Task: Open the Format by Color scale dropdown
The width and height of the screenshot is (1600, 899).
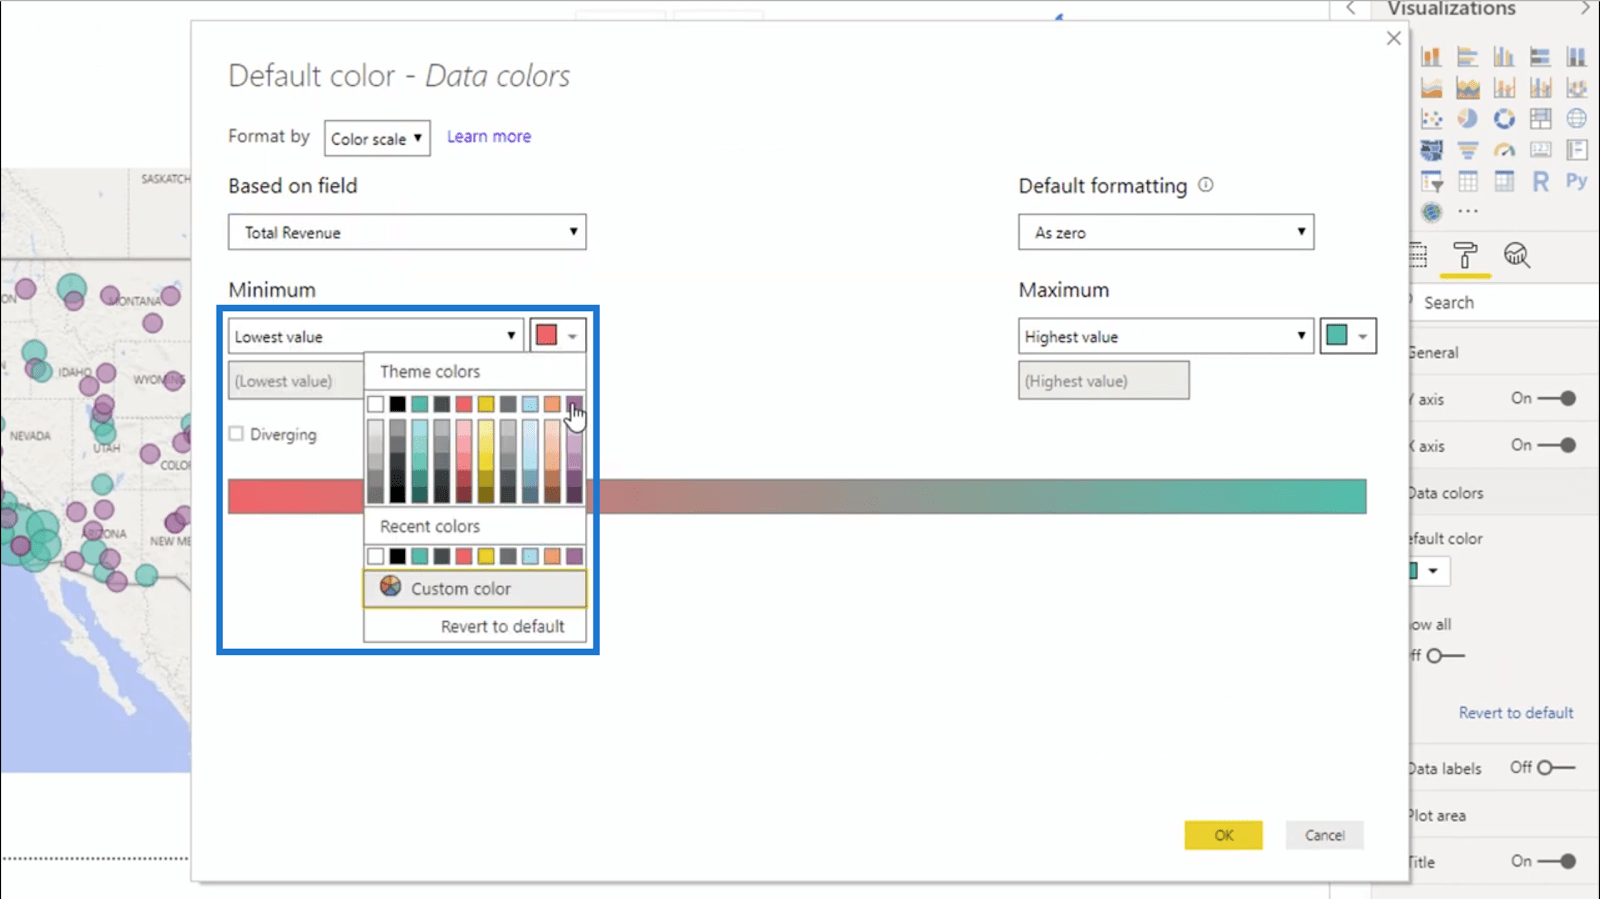Action: (377, 138)
